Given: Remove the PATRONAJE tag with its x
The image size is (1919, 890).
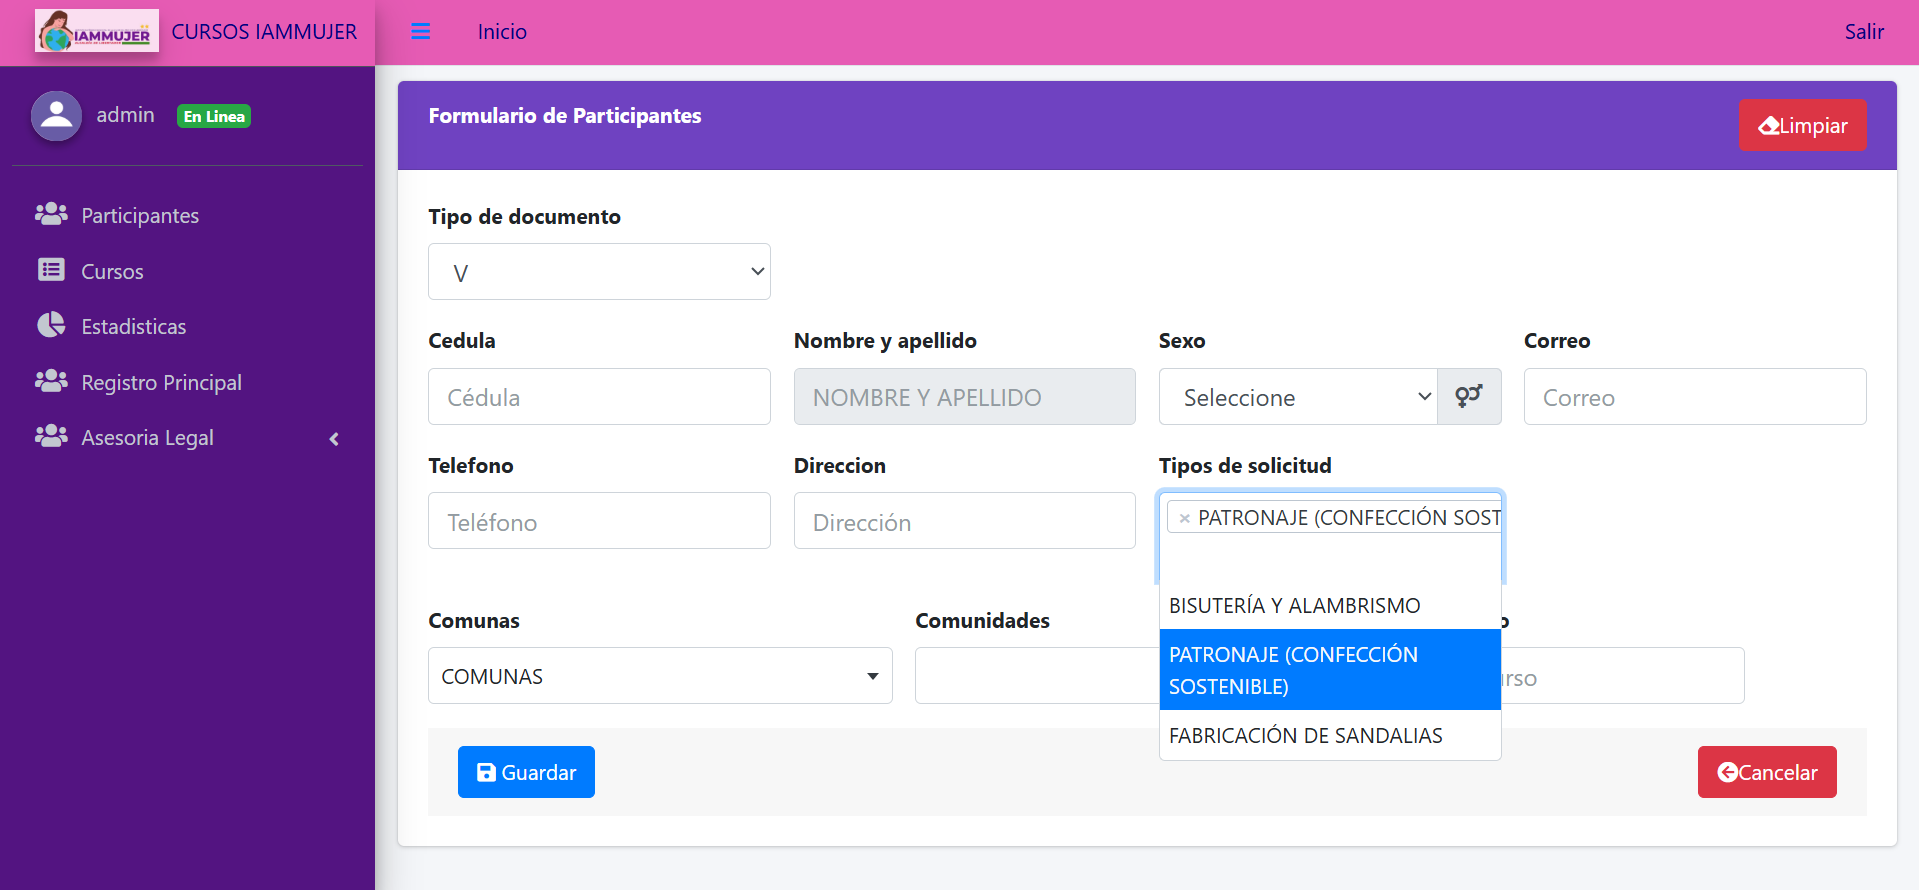Looking at the screenshot, I should click(x=1184, y=518).
